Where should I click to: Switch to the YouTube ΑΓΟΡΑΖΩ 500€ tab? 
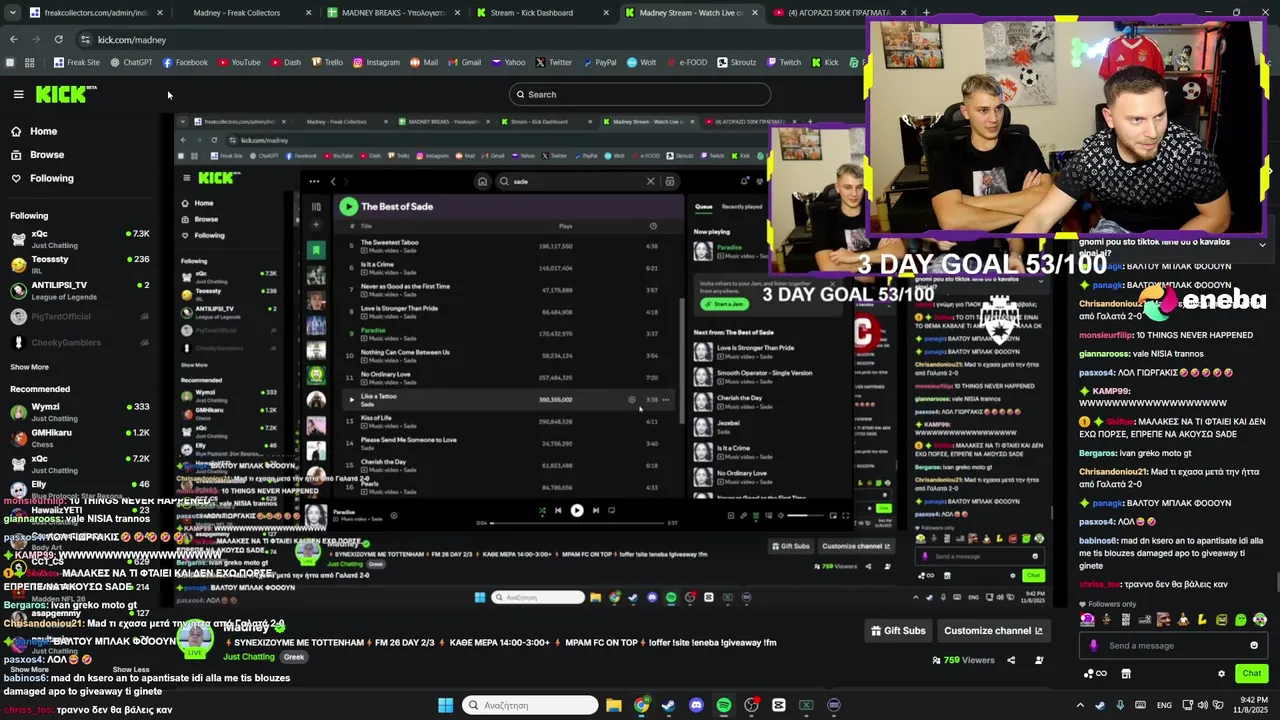840,13
